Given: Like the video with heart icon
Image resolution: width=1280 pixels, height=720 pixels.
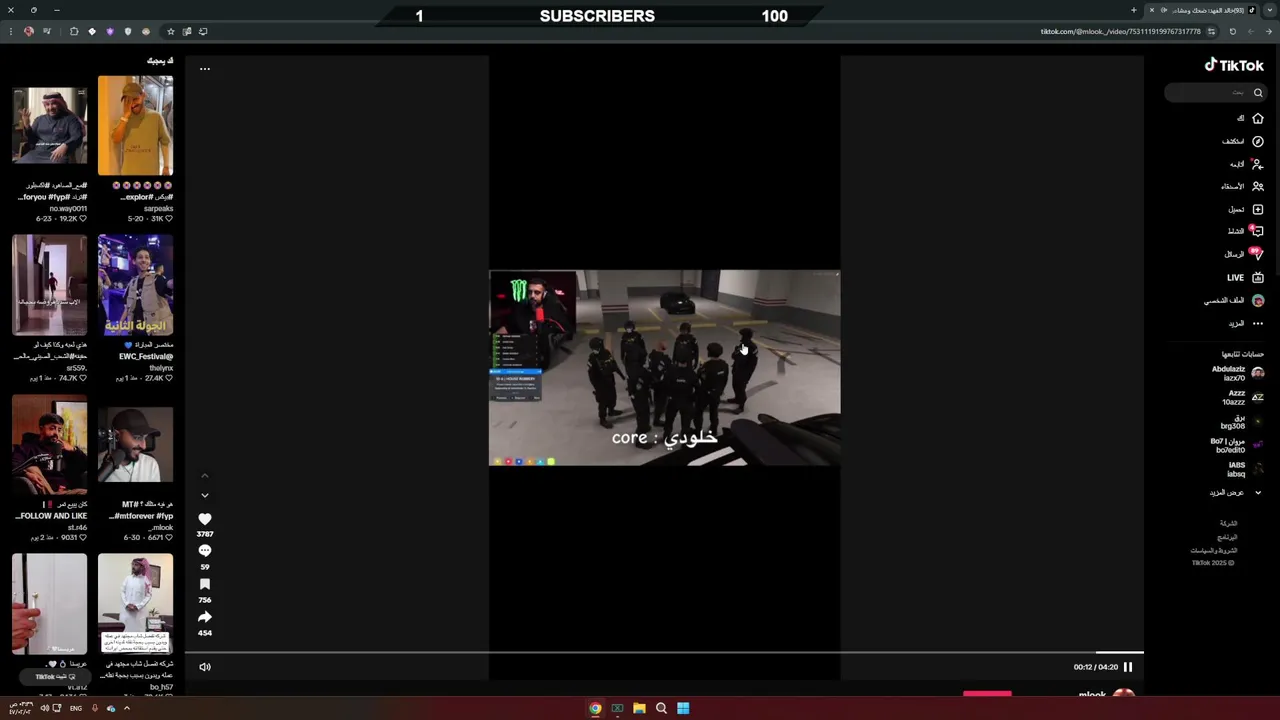Looking at the screenshot, I should coord(205,519).
